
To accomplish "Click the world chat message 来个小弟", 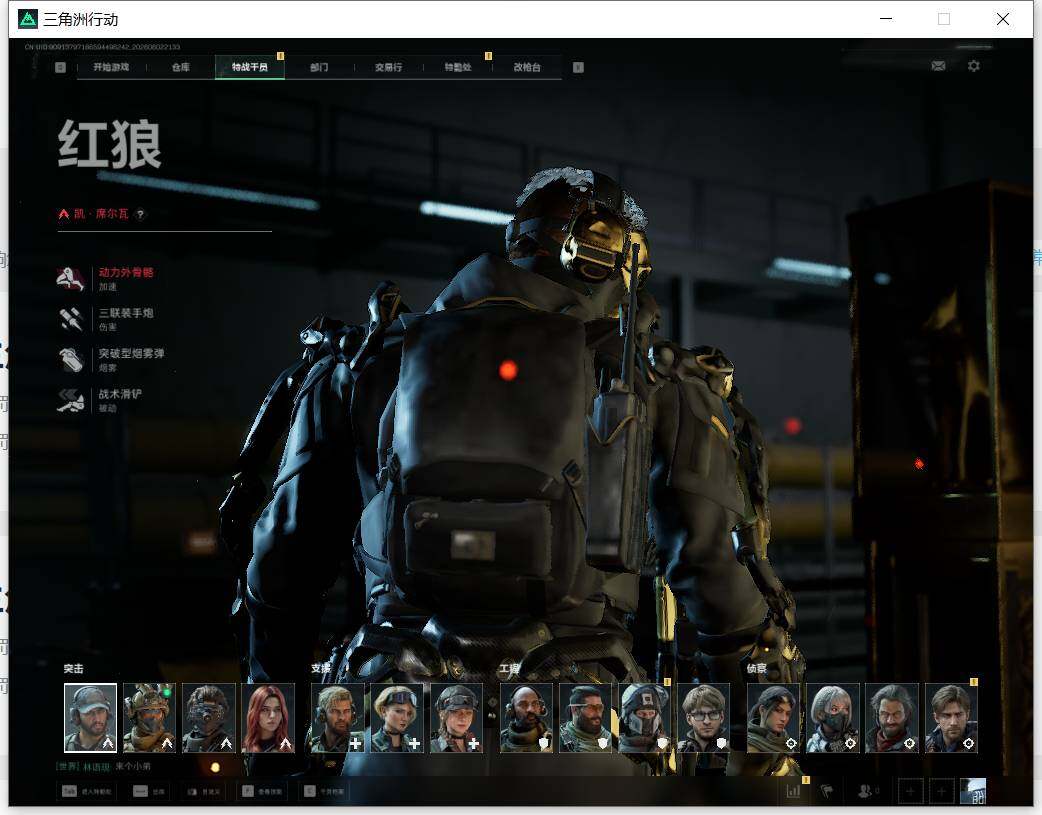I will pos(133,766).
